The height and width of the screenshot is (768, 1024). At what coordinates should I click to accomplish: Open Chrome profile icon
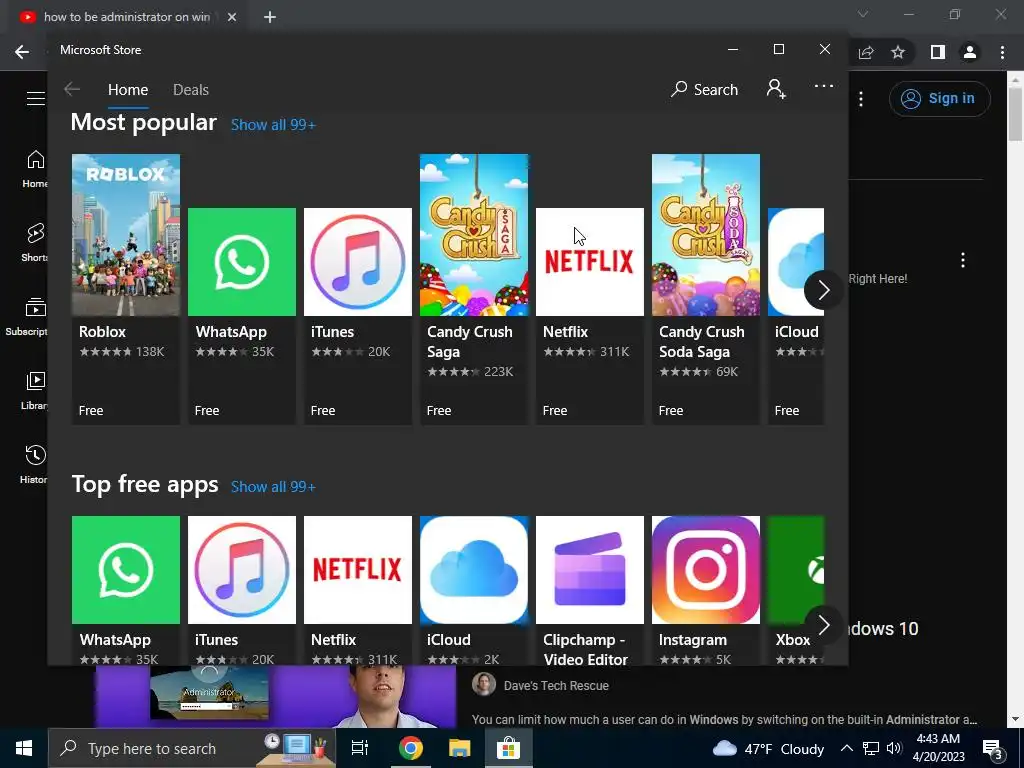[x=970, y=52]
